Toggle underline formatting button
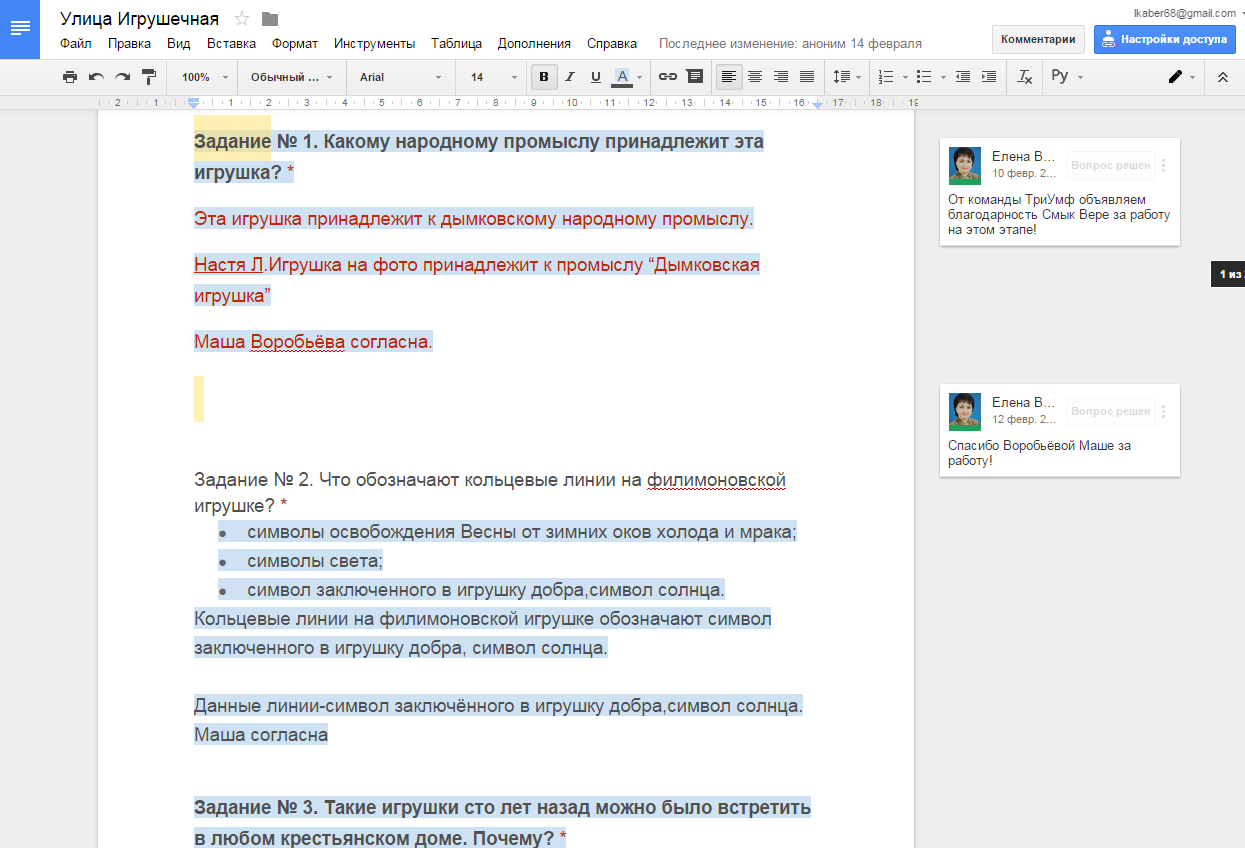 (596, 77)
